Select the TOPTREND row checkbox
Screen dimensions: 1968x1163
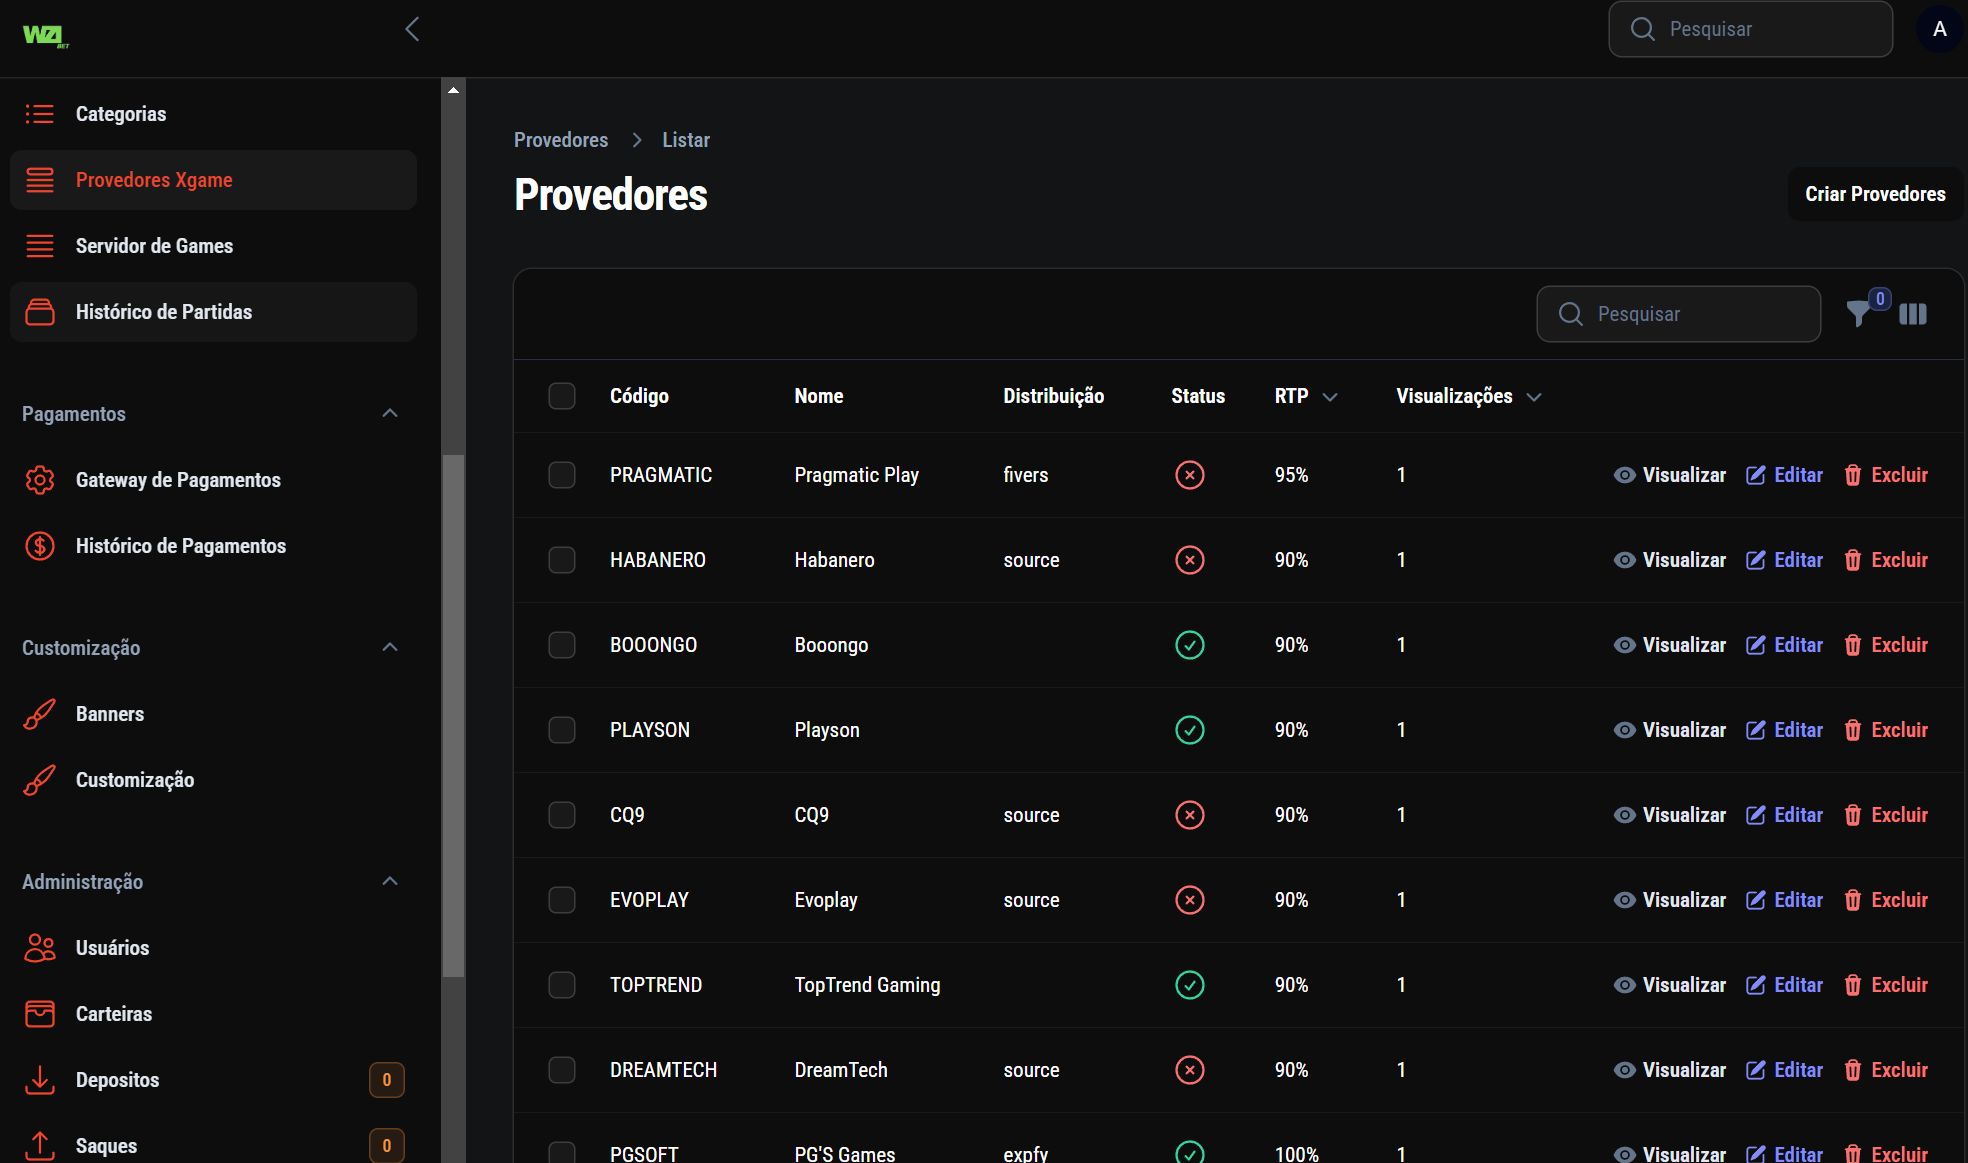pyautogui.click(x=562, y=985)
